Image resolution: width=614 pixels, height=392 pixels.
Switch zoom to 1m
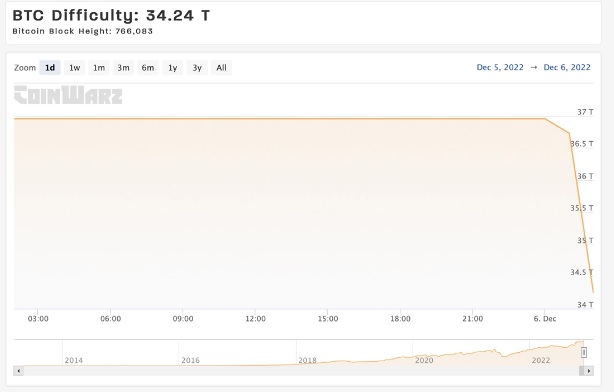pos(99,68)
